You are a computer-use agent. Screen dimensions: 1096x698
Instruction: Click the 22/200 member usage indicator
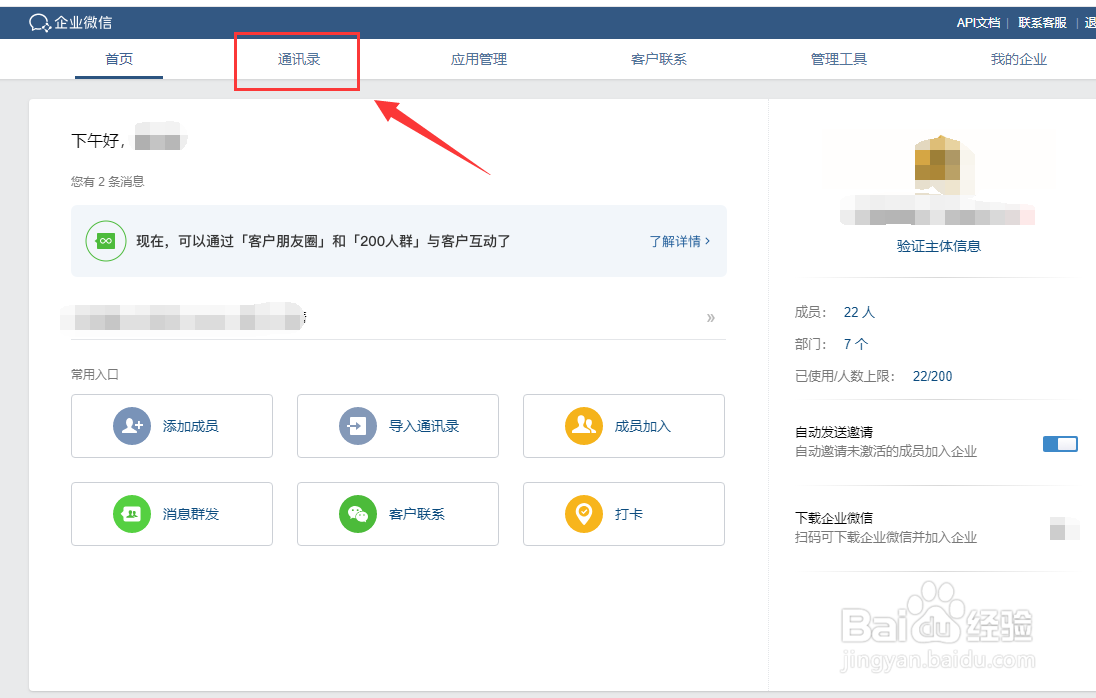[x=931, y=376]
